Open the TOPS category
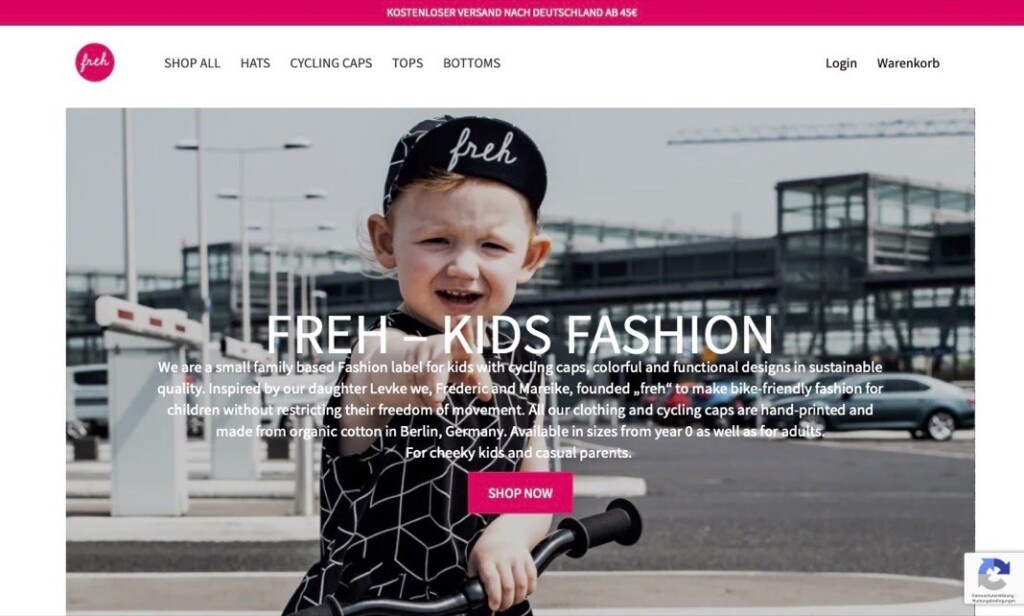The width and height of the screenshot is (1024, 616). [408, 63]
